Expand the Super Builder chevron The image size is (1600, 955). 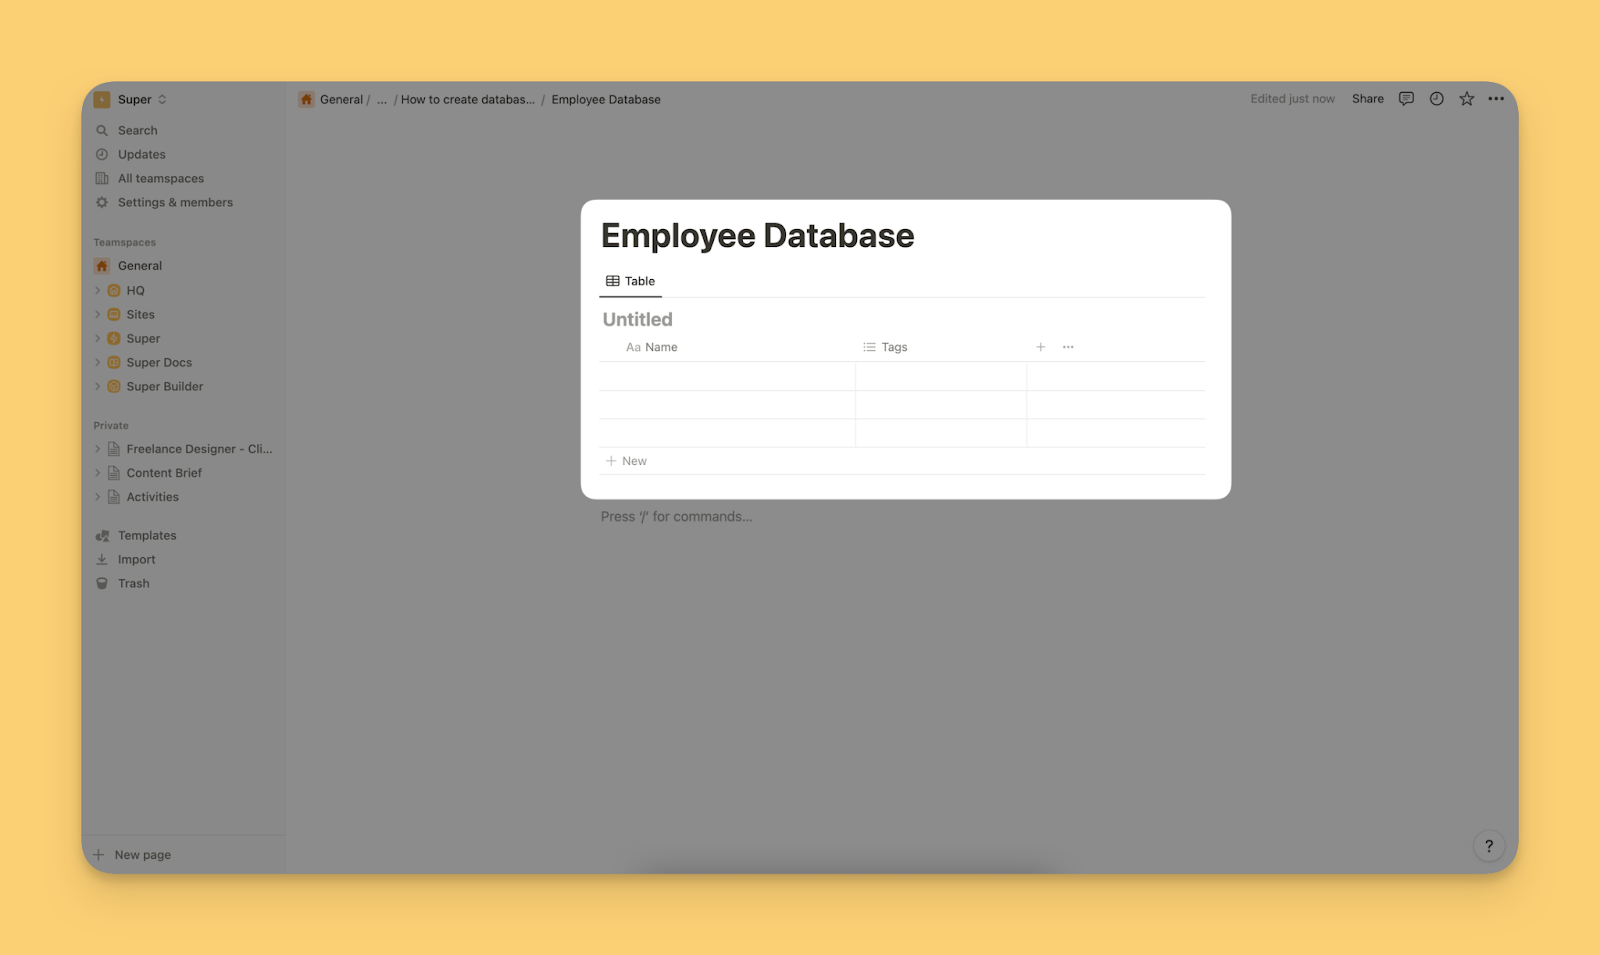[98, 387]
